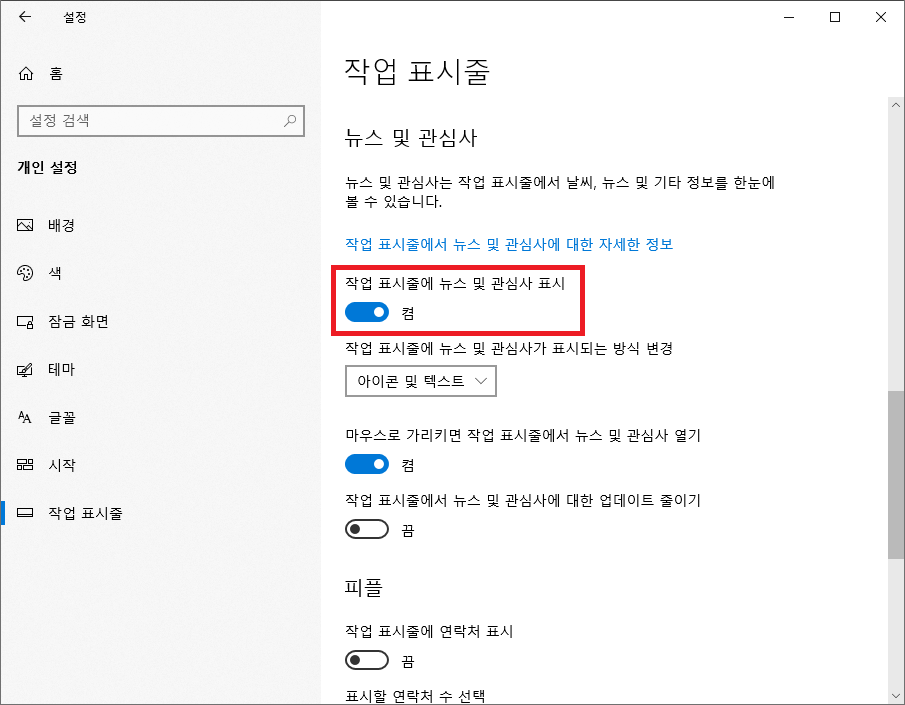Turn on 작업 표시줄에 연락처 표시 toggle
The height and width of the screenshot is (705, 905).
(x=367, y=660)
